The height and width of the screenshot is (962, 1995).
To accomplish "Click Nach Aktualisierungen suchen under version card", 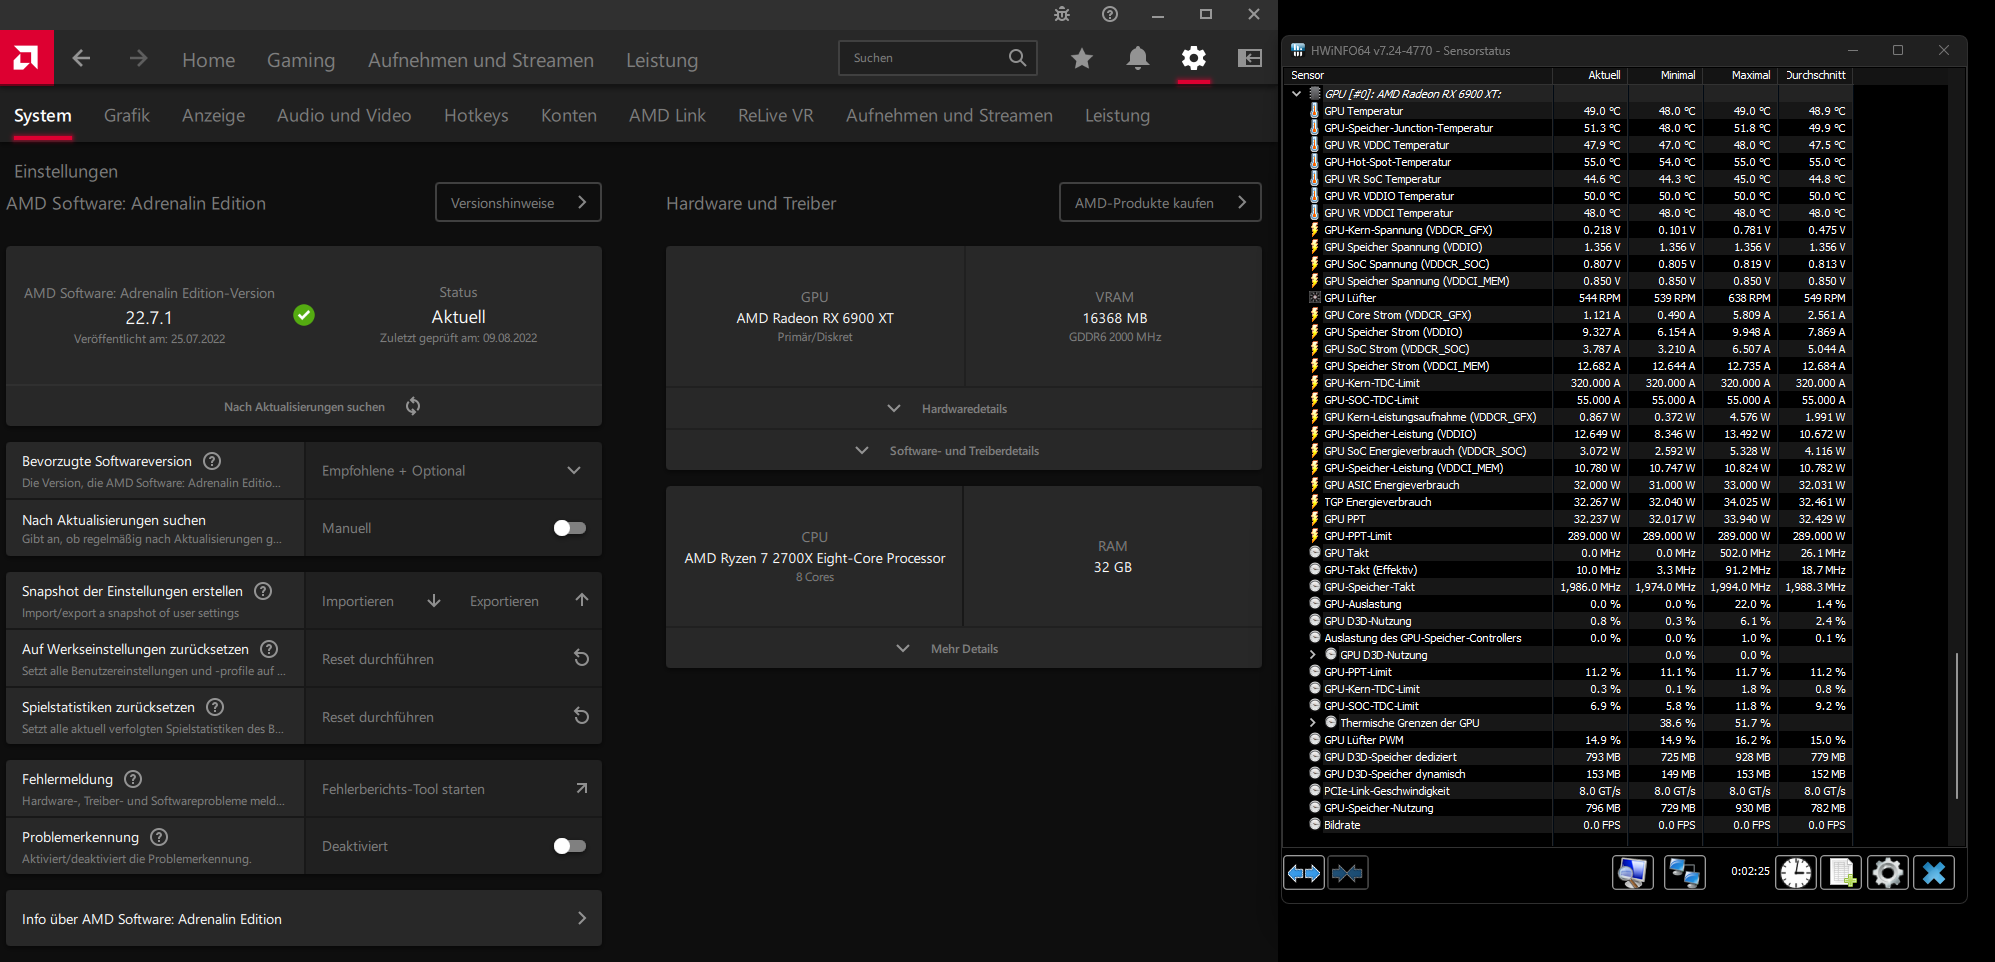I will (x=304, y=407).
